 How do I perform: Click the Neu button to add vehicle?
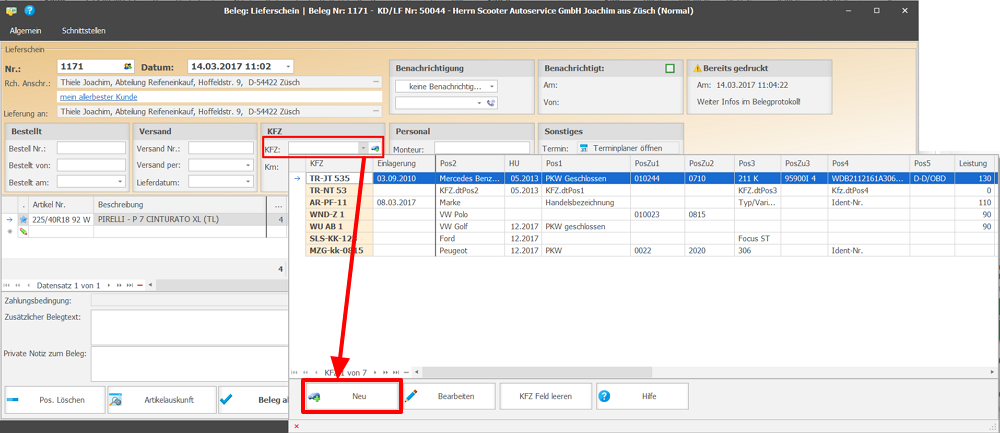353,396
